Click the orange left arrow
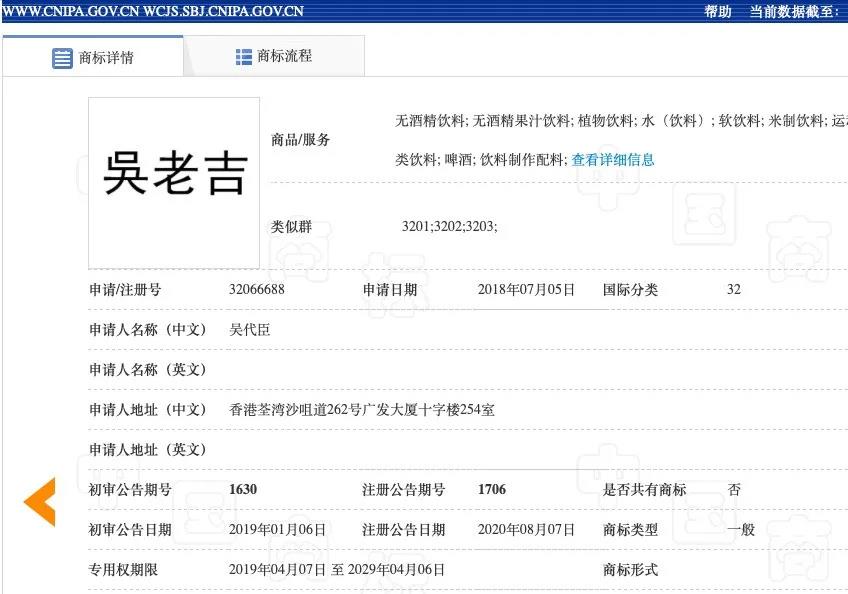Viewport: 848px width, 594px height. pos(40,502)
